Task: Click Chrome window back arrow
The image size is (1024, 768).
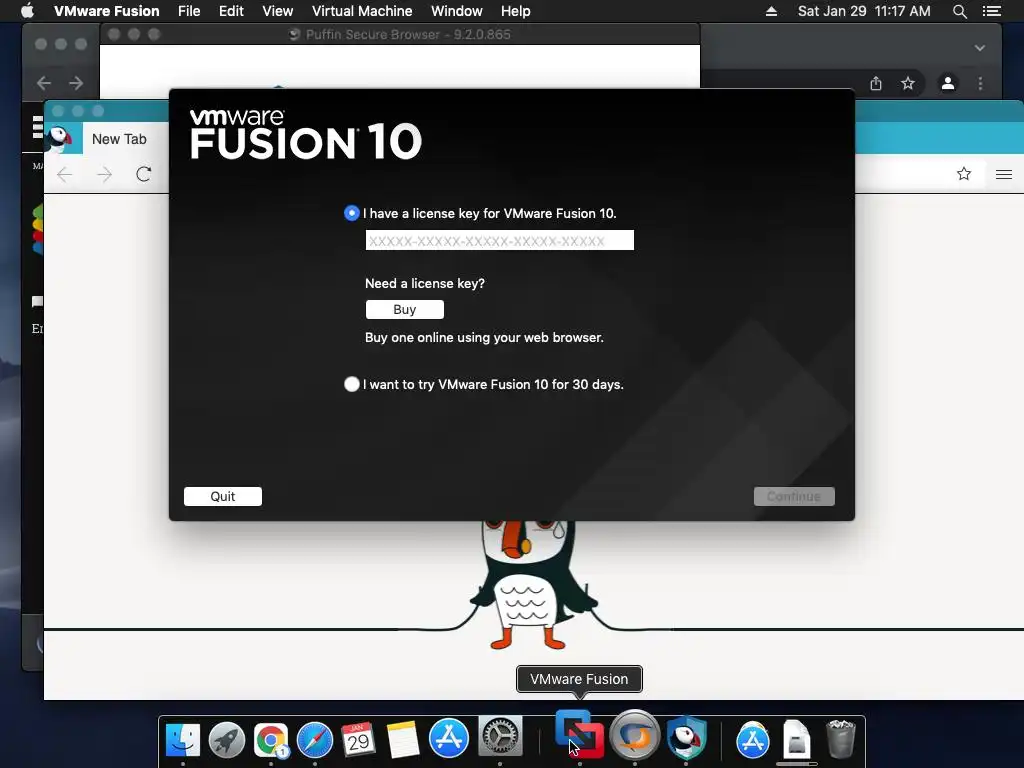Action: 44,83
